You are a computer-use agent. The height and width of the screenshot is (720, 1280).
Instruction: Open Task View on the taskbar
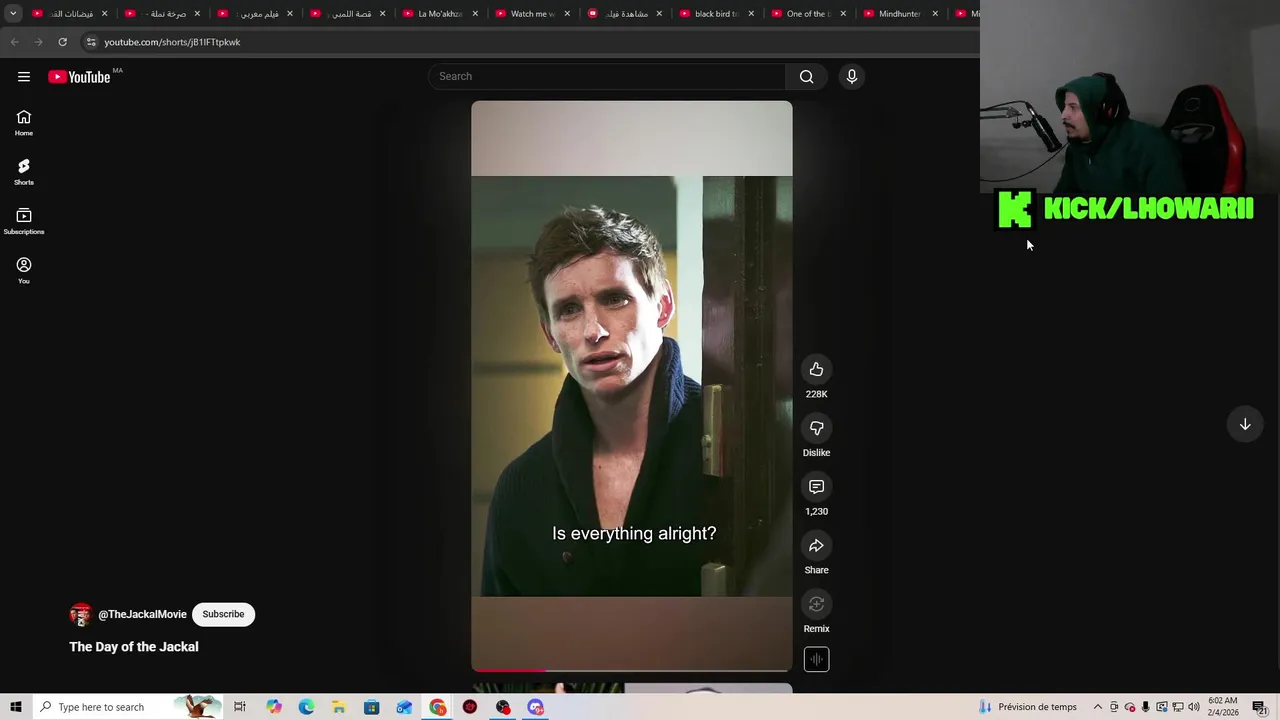(x=240, y=707)
